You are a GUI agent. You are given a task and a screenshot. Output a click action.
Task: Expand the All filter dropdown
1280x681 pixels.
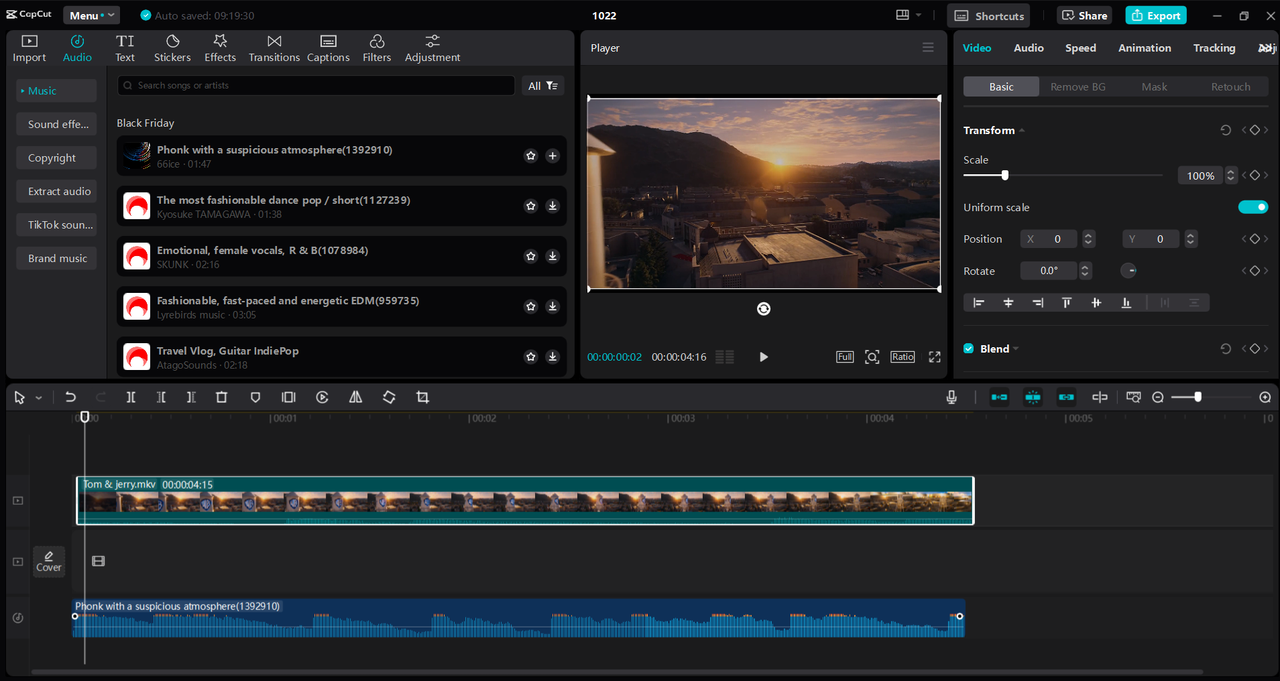[543, 86]
